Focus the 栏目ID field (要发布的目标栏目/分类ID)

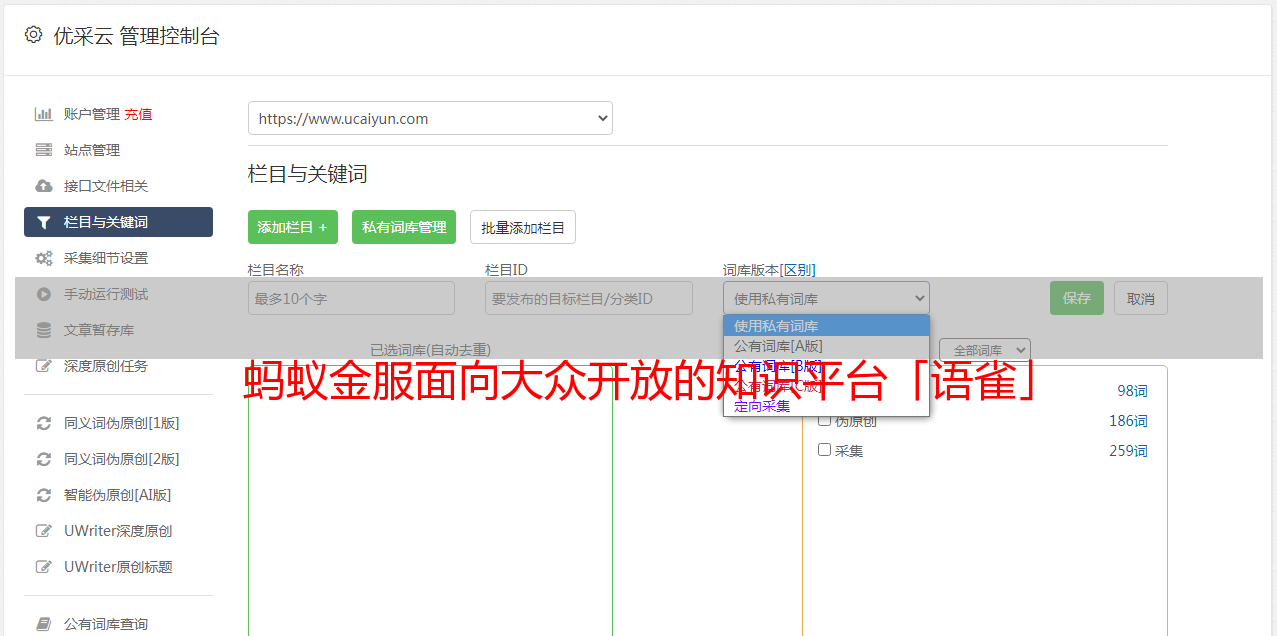click(x=589, y=298)
